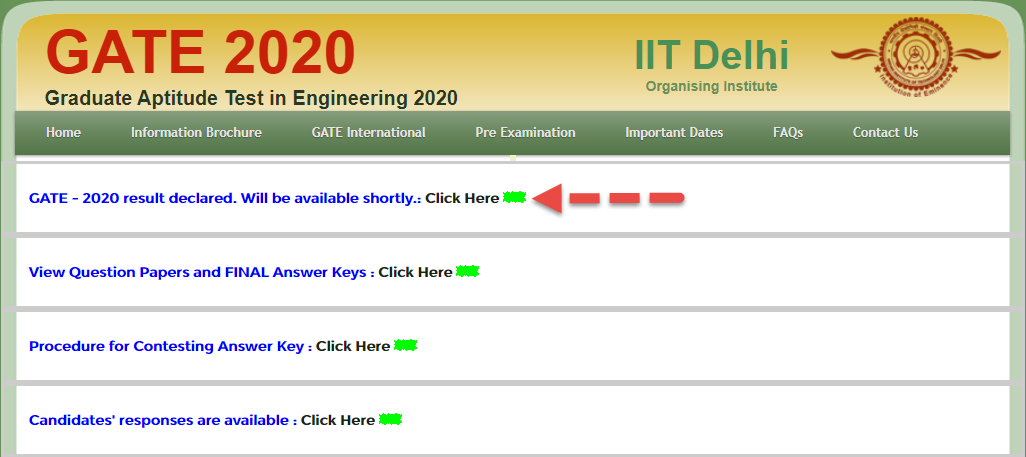This screenshot has height=457, width=1026.
Task: Open the FAQs menu item
Action: pyautogui.click(x=788, y=132)
